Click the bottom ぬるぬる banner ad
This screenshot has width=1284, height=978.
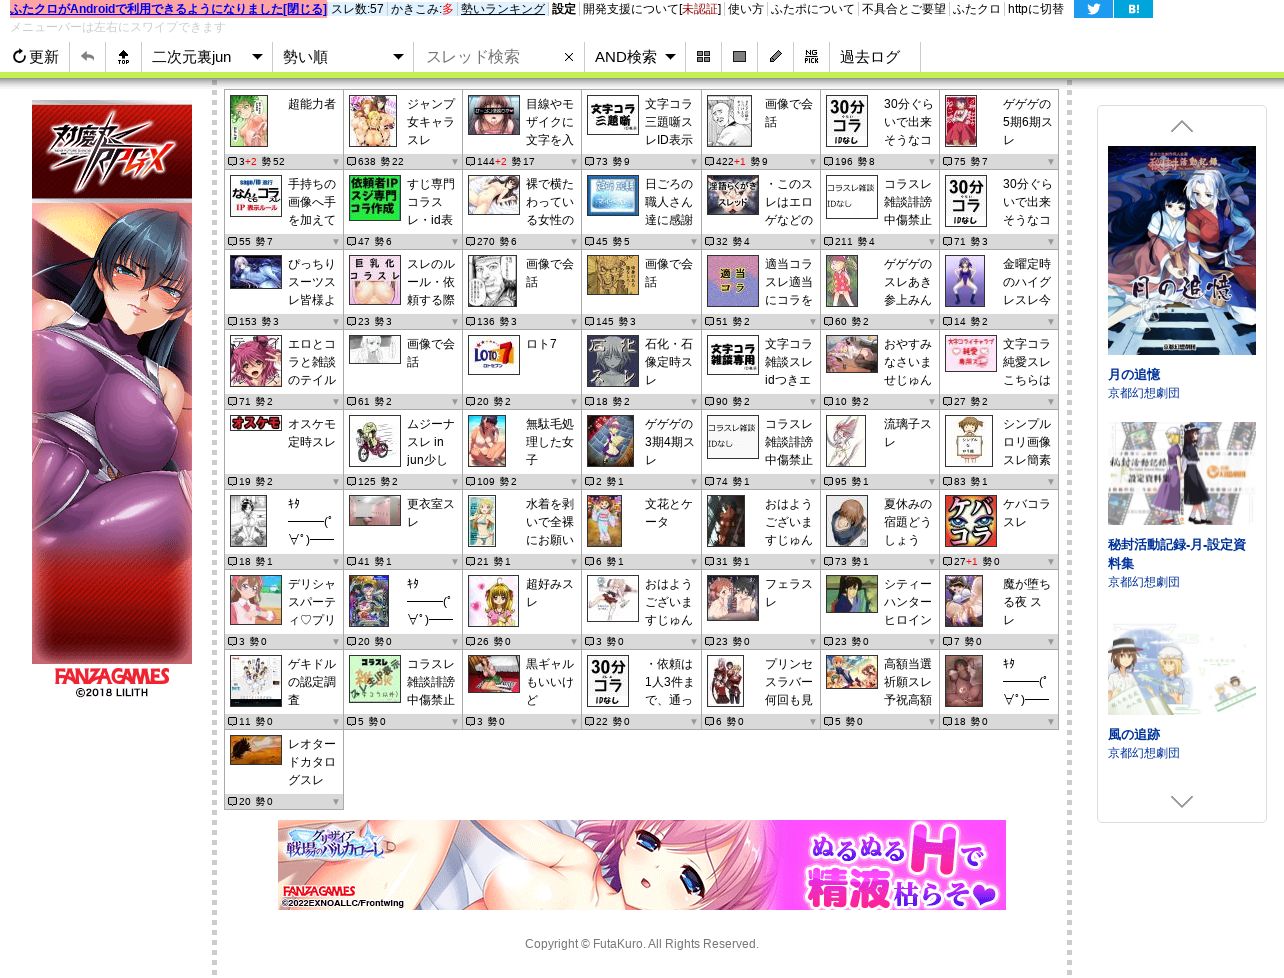point(642,865)
